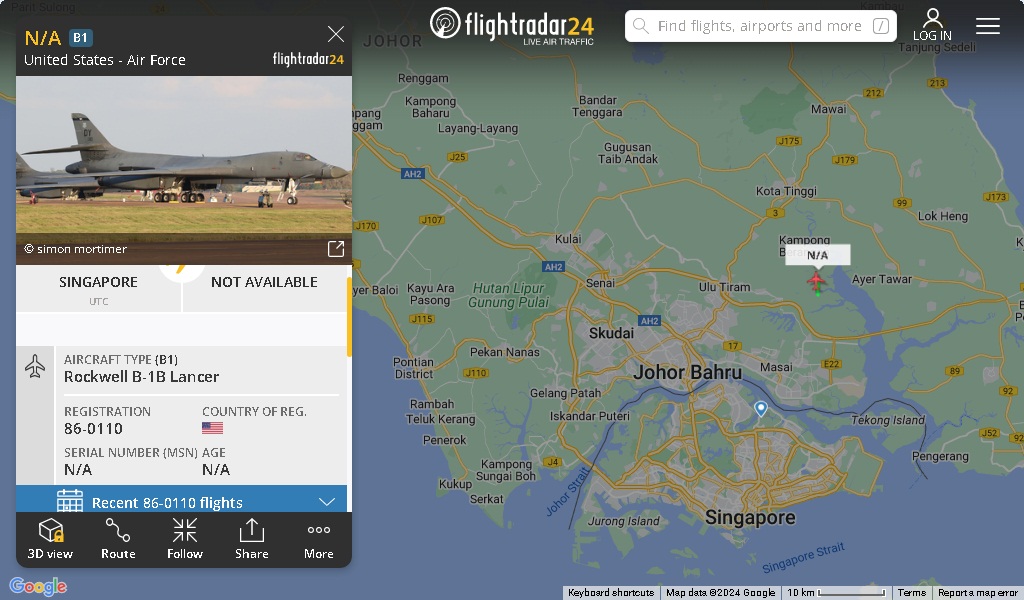Click the Pengerang map label
The width and height of the screenshot is (1024, 600).
pos(940,456)
